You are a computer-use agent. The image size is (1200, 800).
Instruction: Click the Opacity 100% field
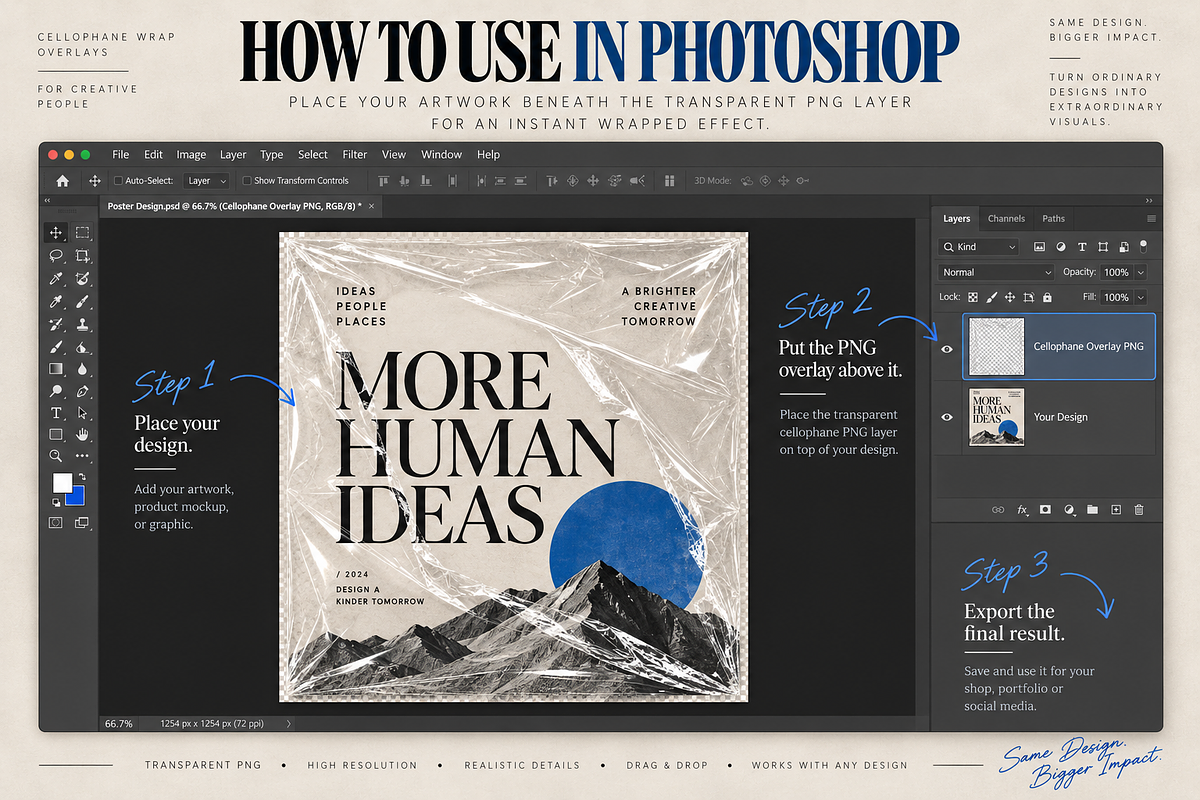click(x=1116, y=272)
